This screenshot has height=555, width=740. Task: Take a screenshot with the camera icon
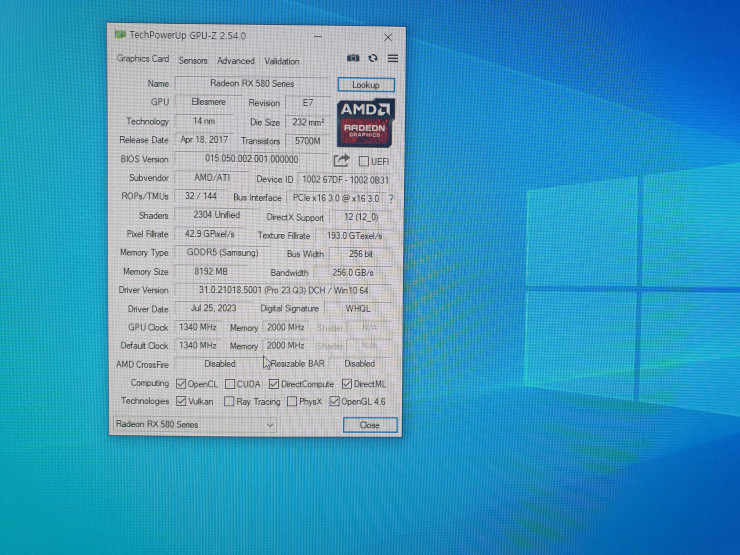tap(353, 58)
